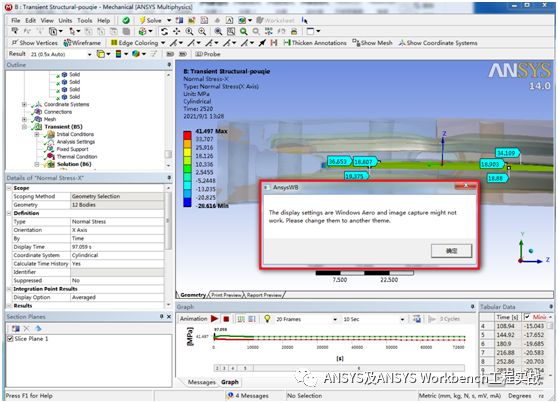Open the 20 Frames dropdown

click(335, 319)
